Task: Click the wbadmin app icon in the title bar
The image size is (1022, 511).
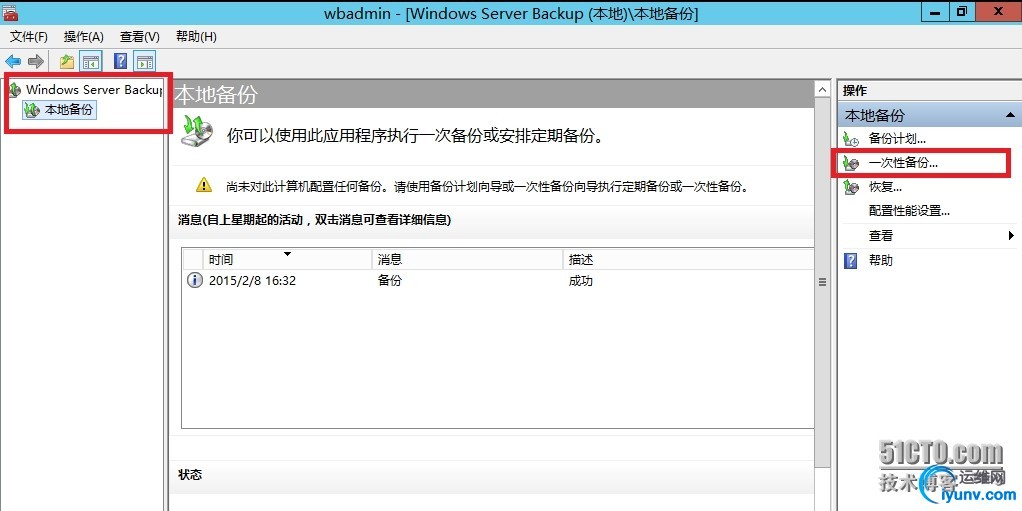Action: pyautogui.click(x=10, y=12)
